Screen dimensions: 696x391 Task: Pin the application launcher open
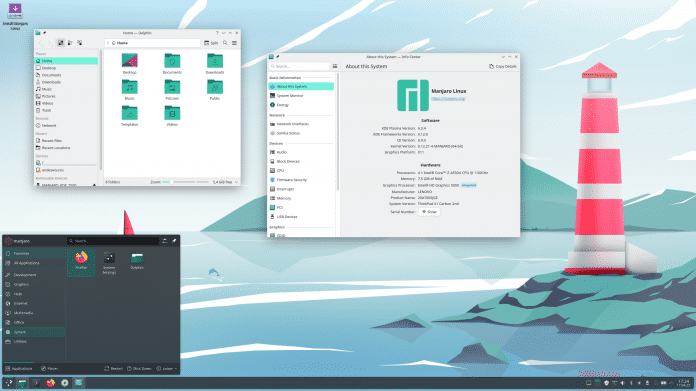(174, 241)
